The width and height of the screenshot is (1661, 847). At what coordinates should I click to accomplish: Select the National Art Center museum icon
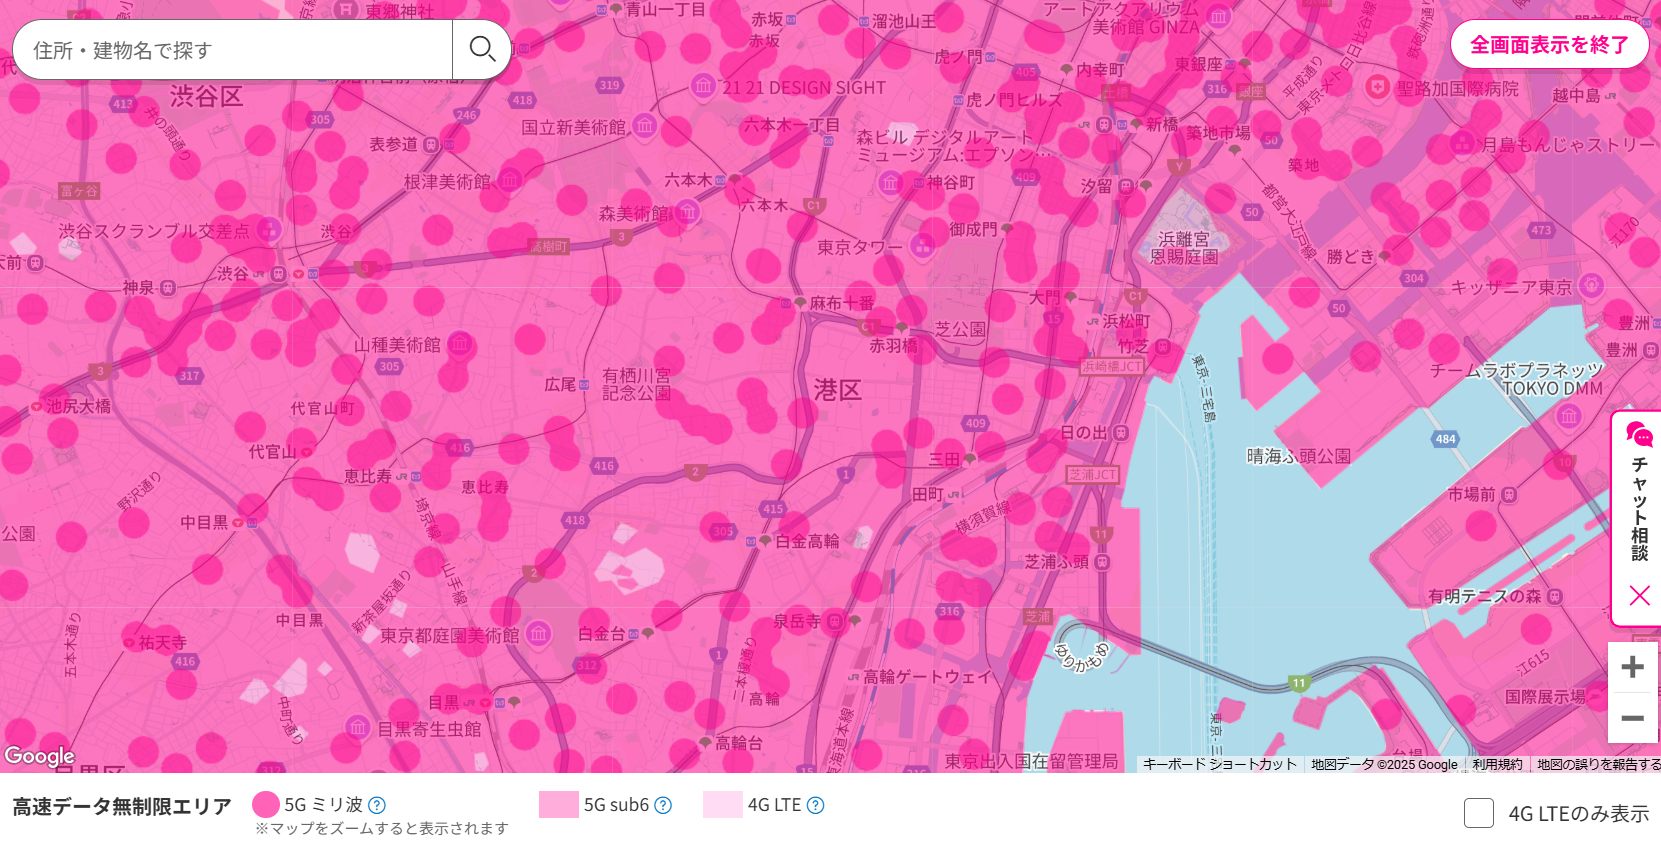point(645,126)
